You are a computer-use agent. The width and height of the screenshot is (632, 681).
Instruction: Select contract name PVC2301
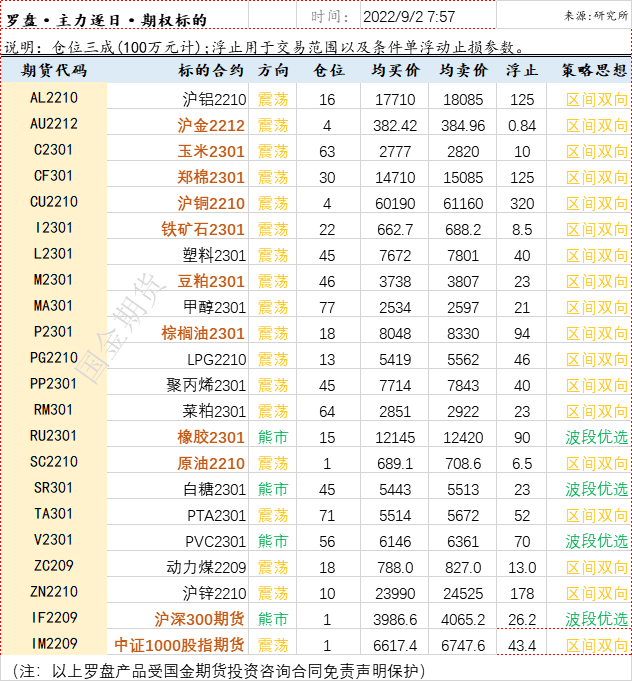216,542
